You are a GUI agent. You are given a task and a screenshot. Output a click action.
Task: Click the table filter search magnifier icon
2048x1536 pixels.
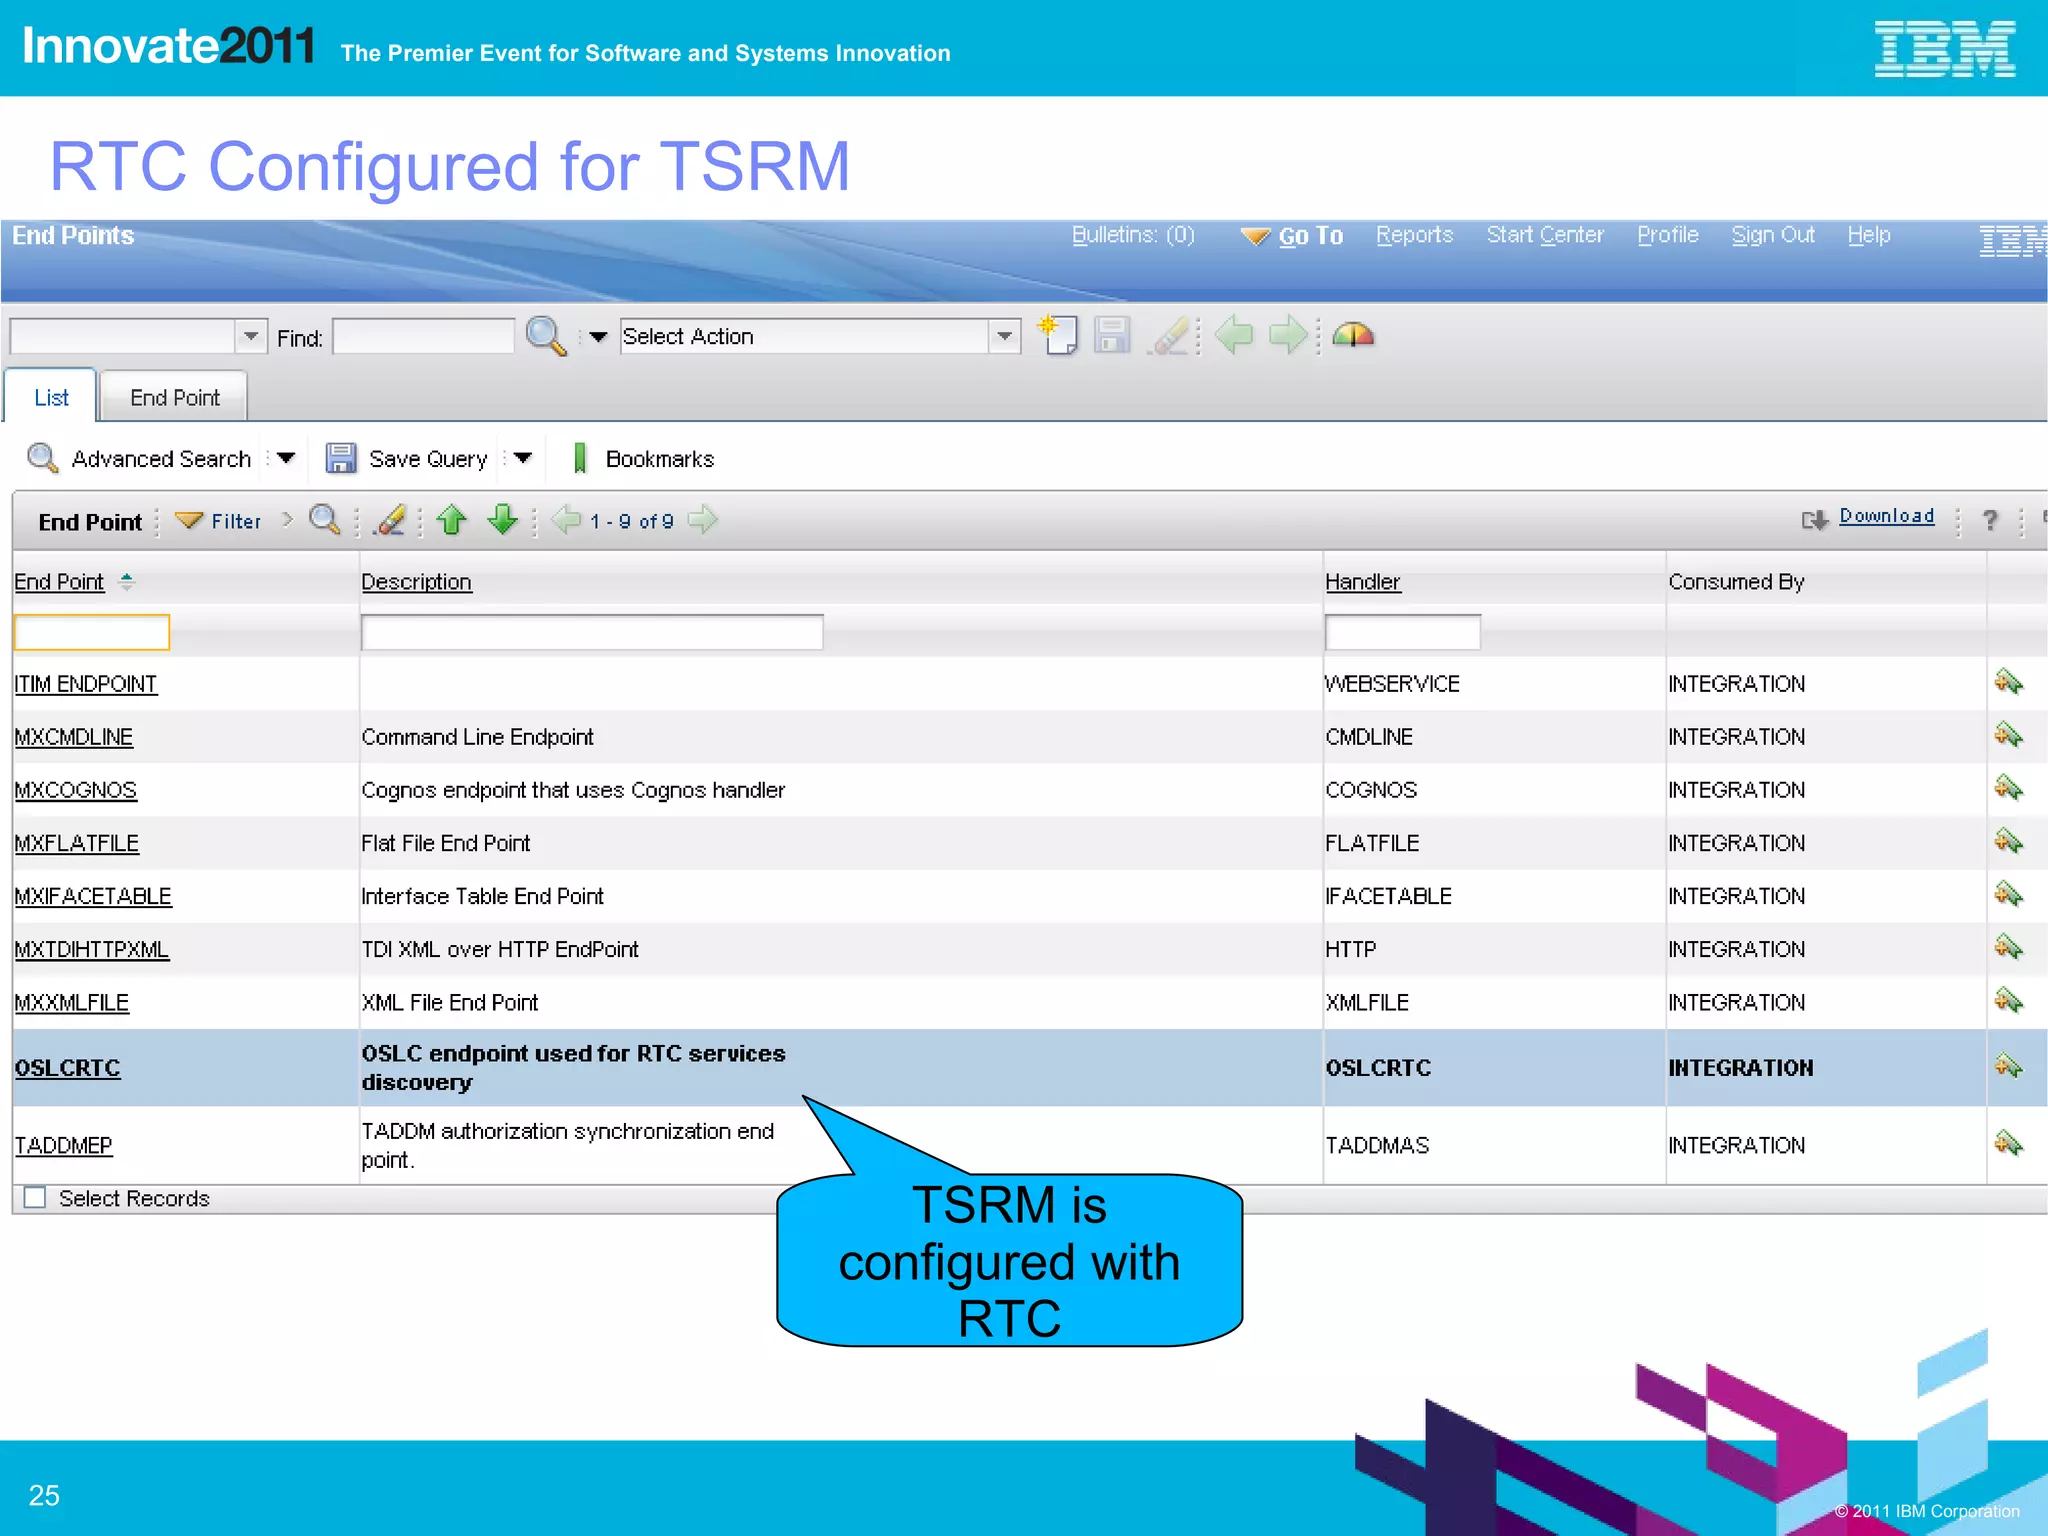(324, 520)
